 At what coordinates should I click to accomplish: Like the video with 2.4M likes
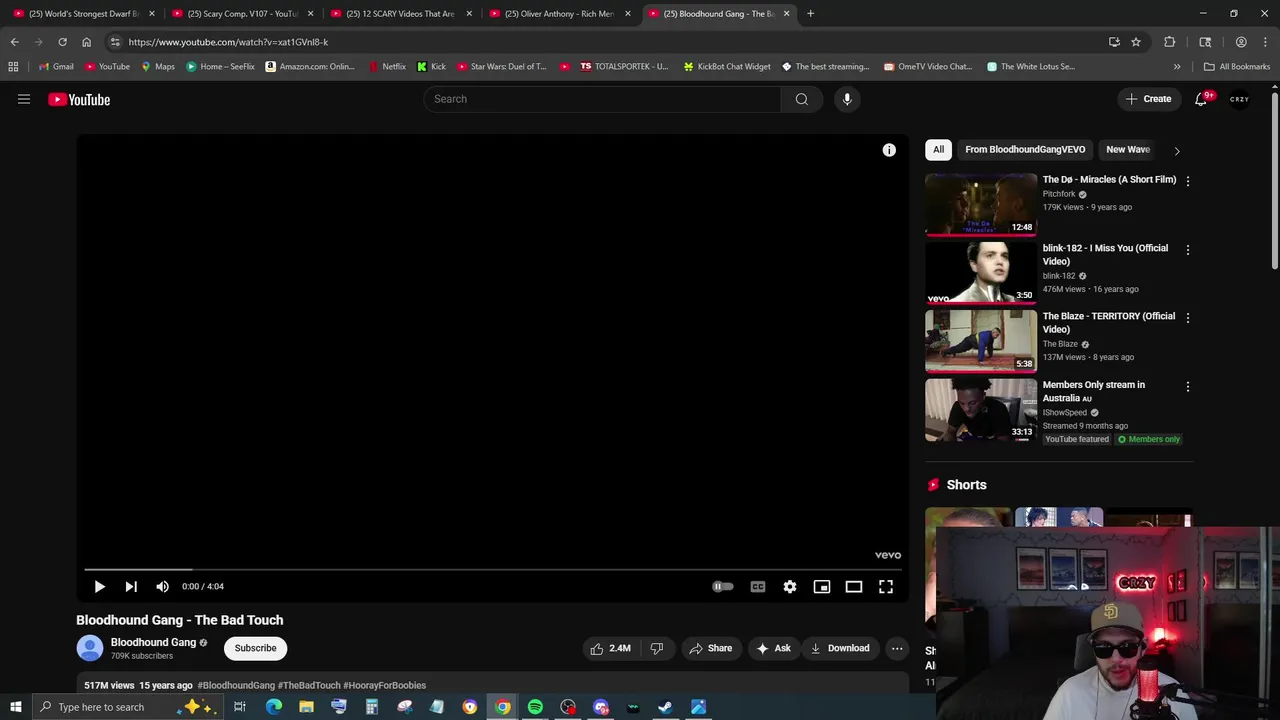coord(611,648)
